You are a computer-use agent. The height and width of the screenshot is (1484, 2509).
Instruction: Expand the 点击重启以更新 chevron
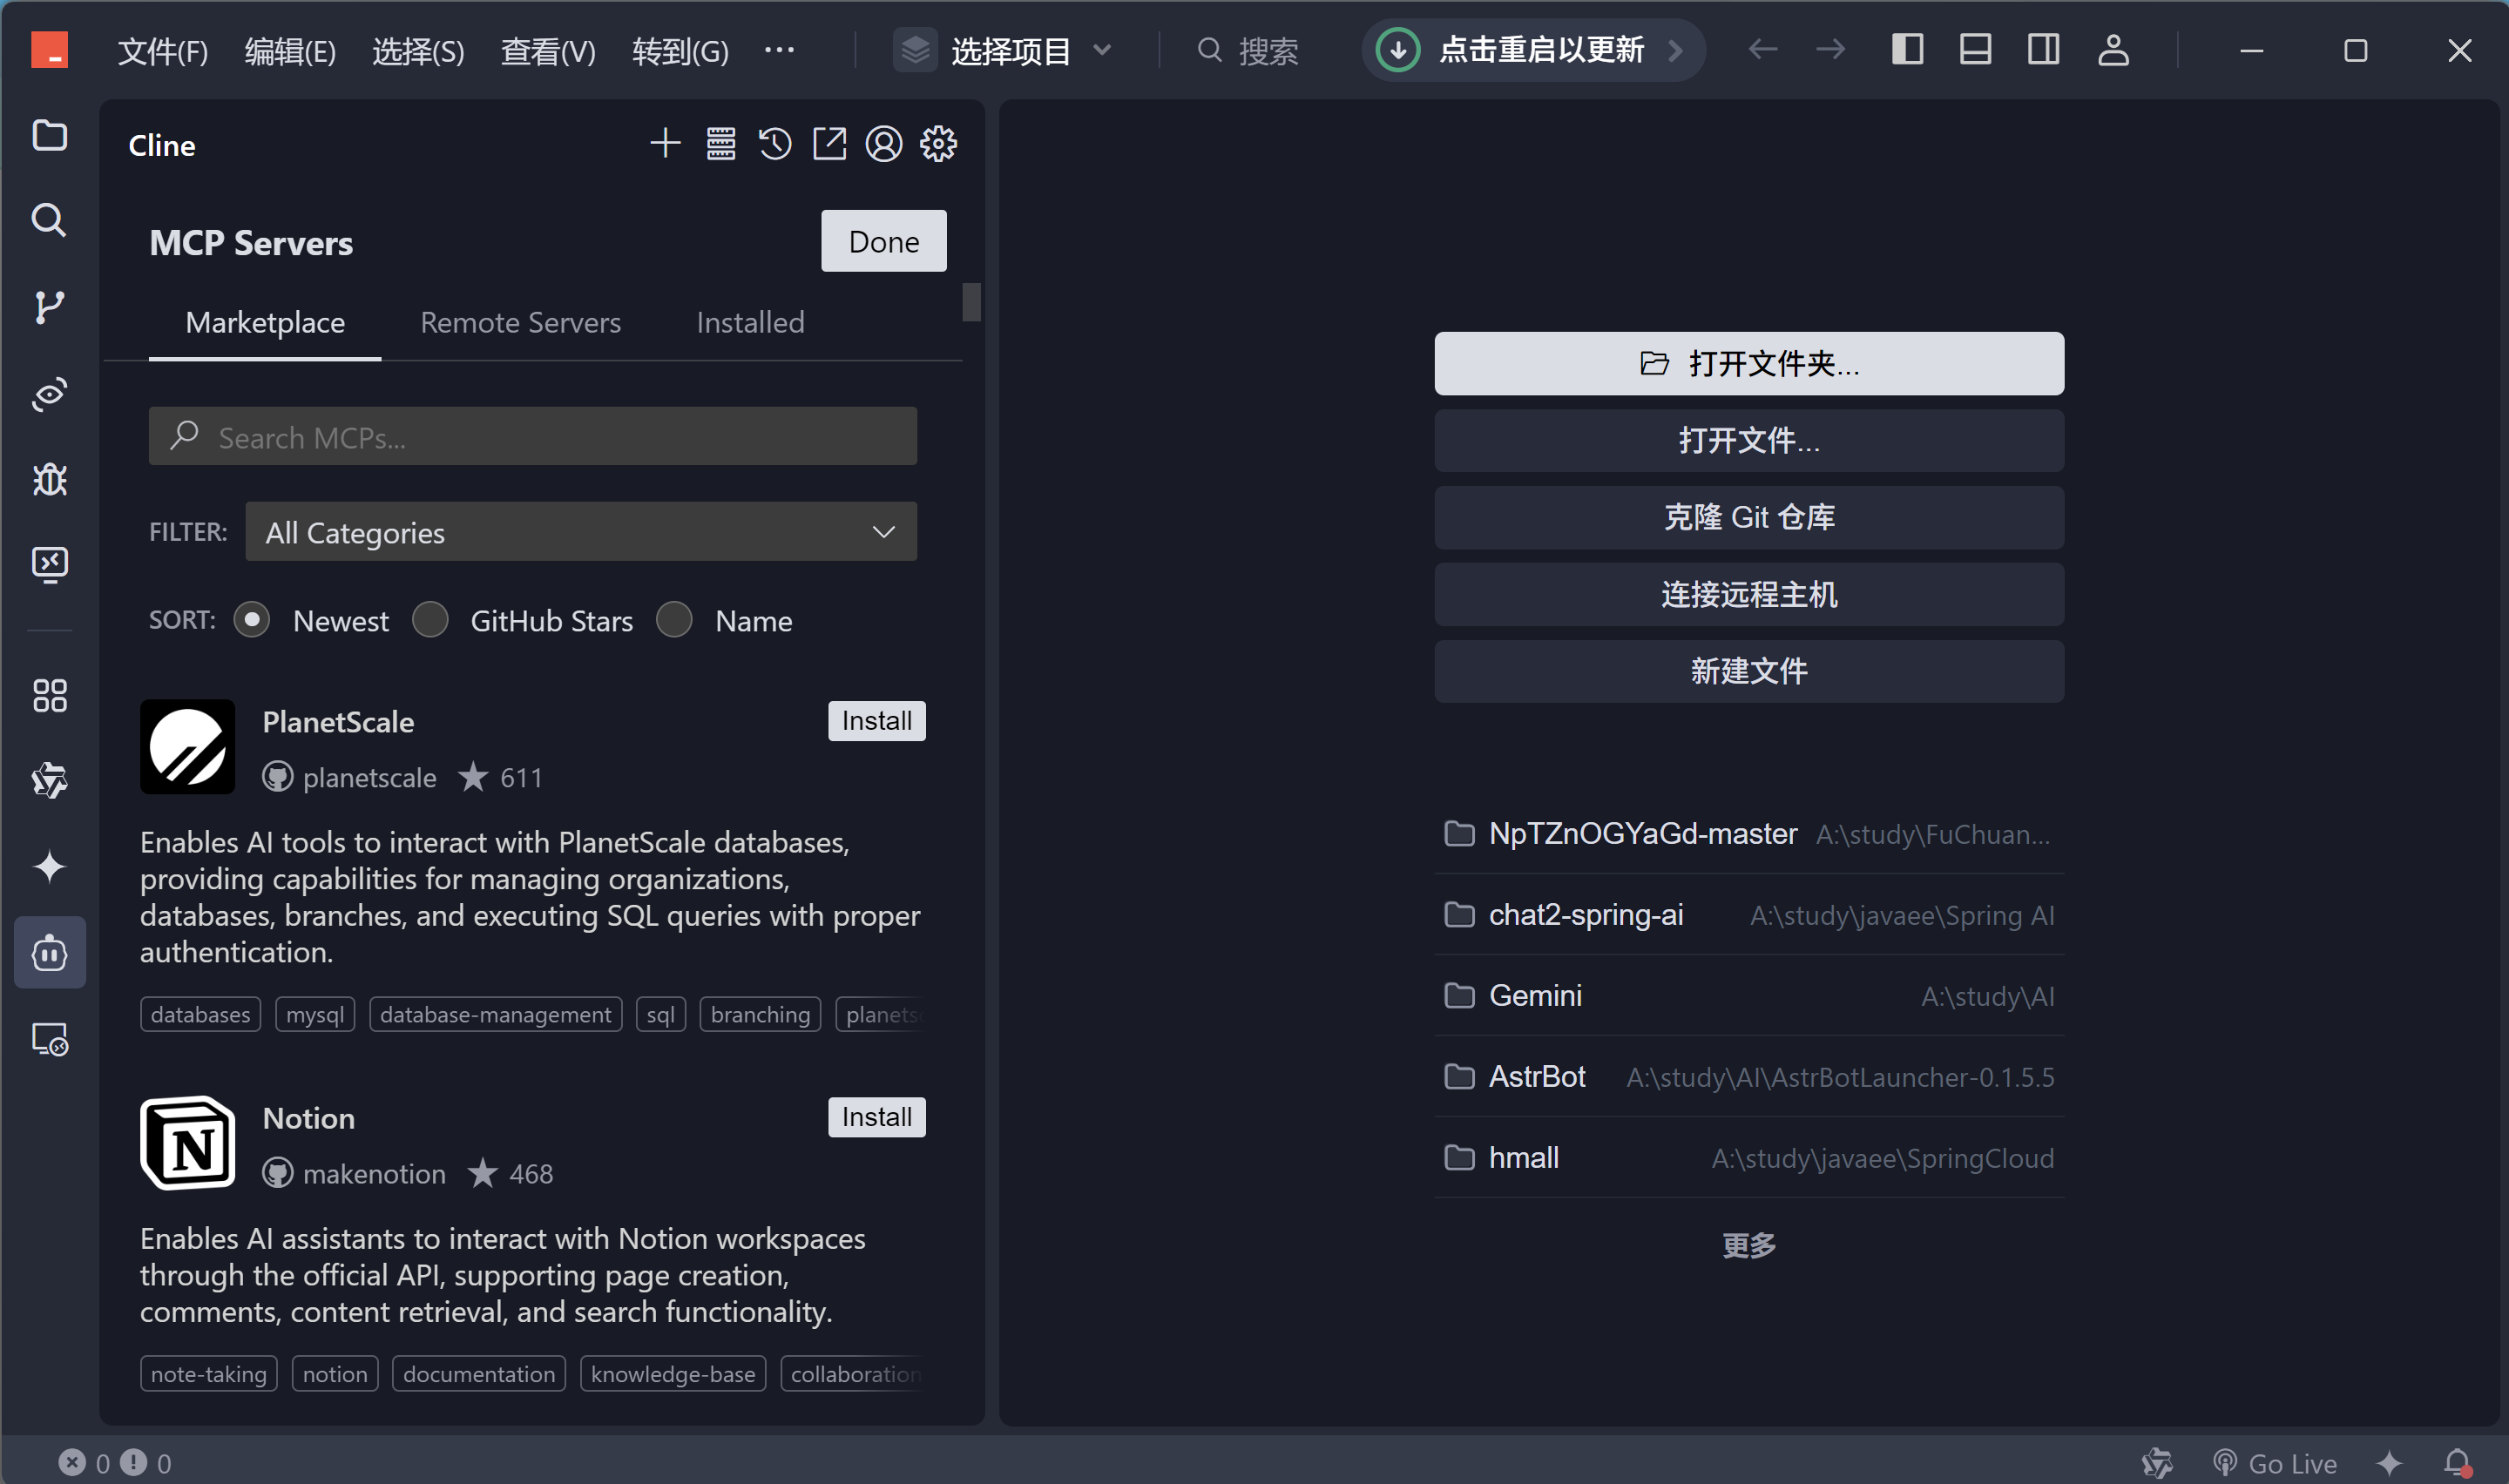pos(1676,50)
